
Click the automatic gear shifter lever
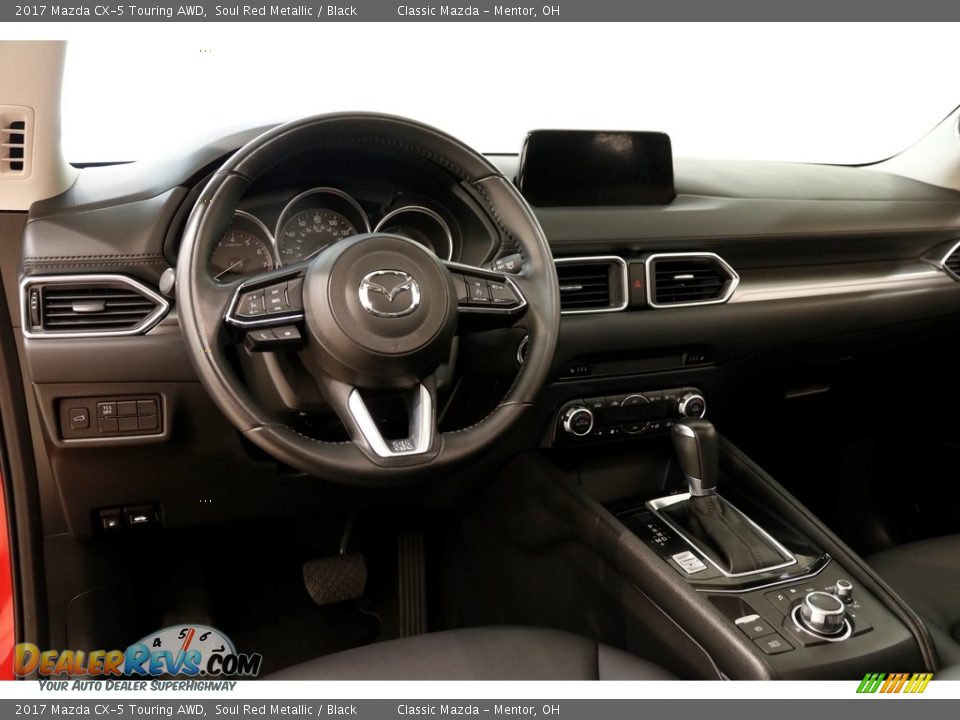(696, 456)
